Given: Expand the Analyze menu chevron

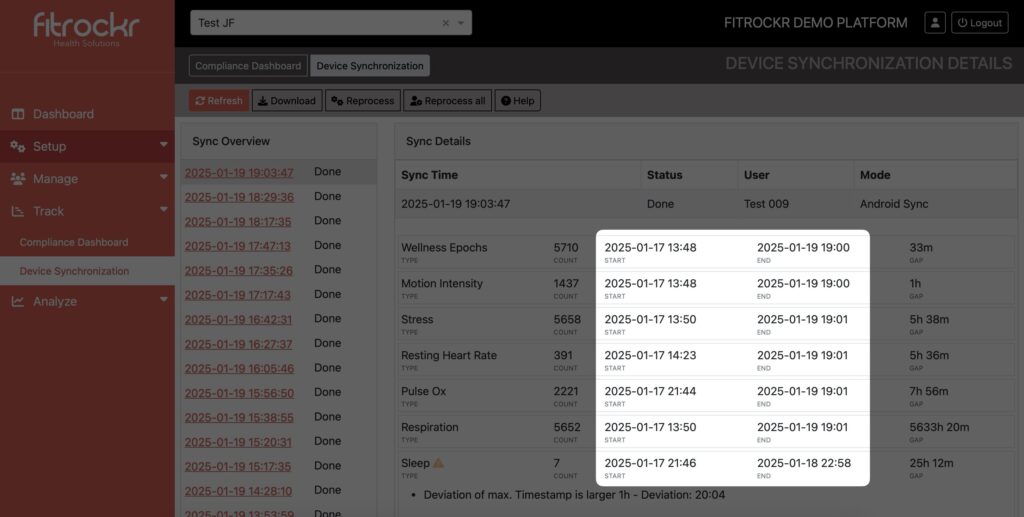Looking at the screenshot, I should pos(163,300).
